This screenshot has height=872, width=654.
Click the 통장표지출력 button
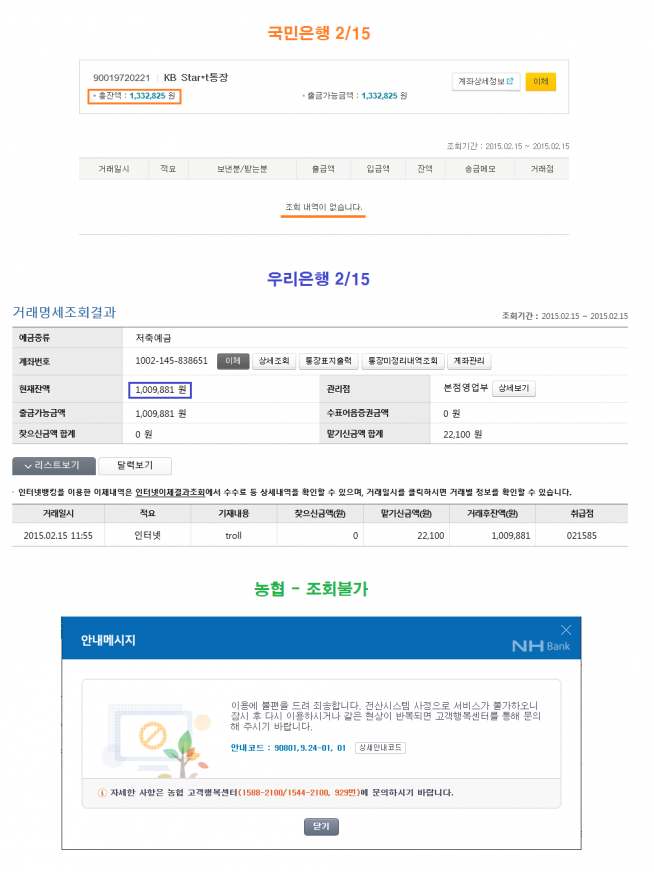pos(327,361)
